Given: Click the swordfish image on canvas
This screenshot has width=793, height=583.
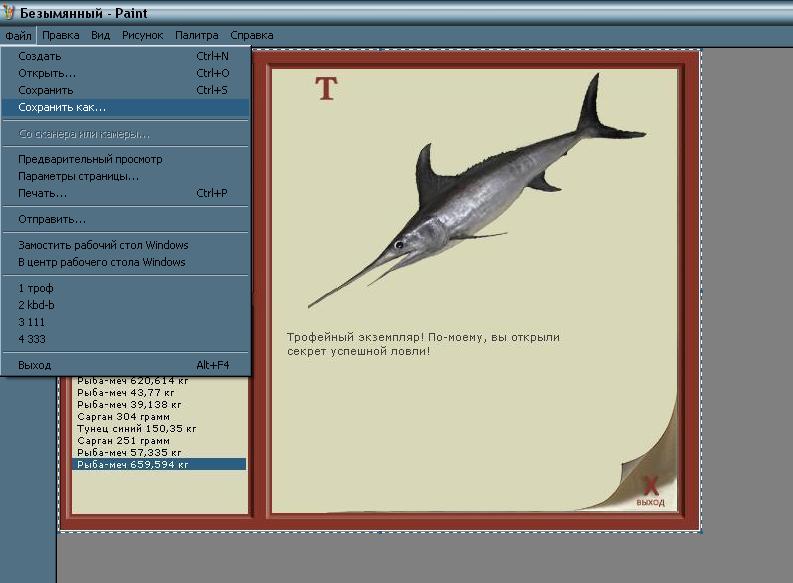Looking at the screenshot, I should point(476,191).
